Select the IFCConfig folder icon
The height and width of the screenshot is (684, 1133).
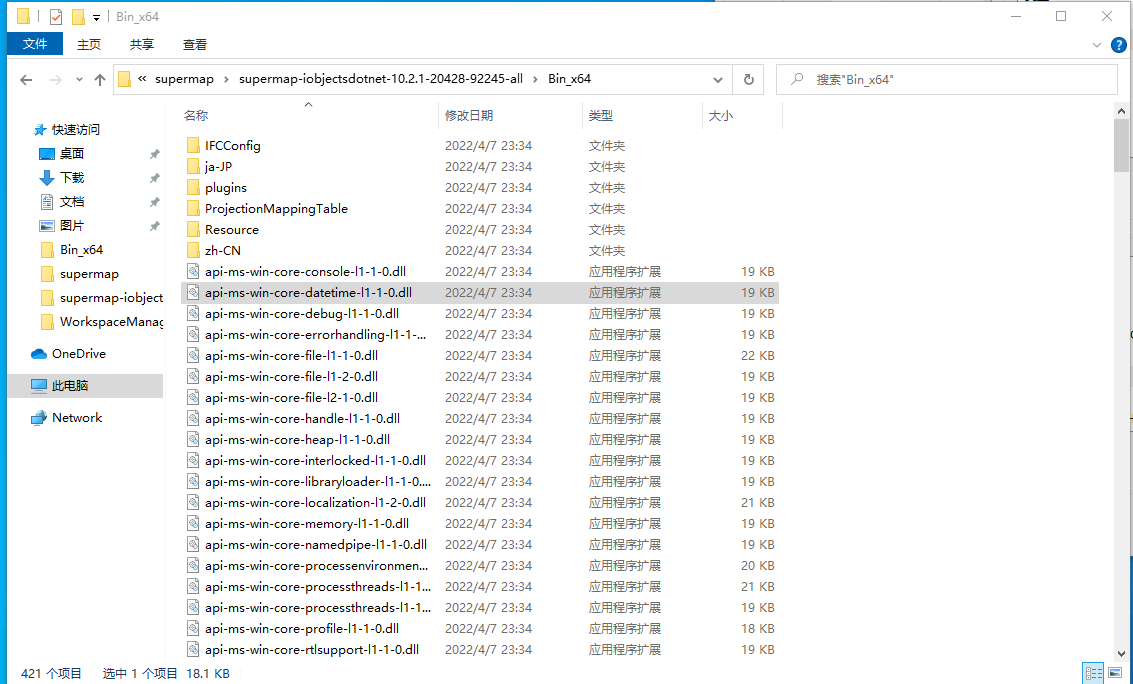point(192,145)
